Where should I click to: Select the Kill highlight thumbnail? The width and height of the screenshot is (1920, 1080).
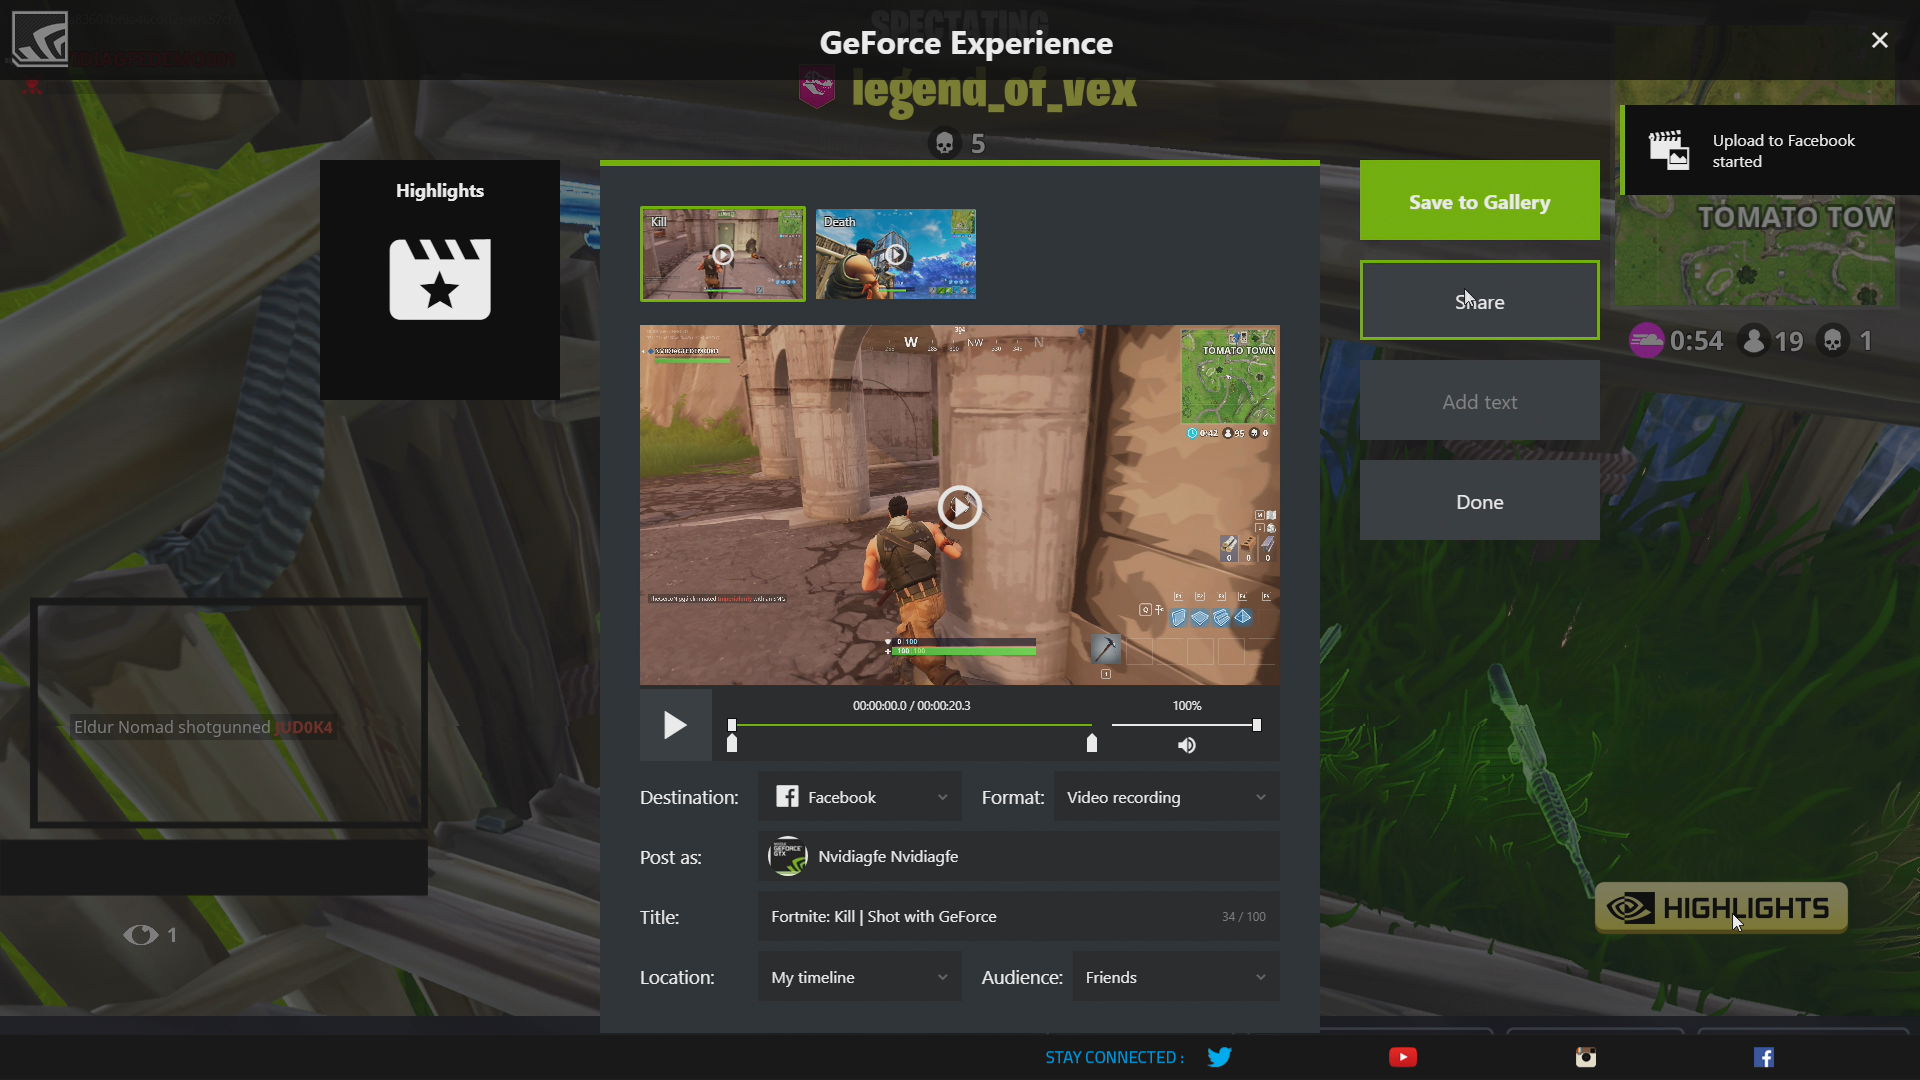tap(723, 253)
